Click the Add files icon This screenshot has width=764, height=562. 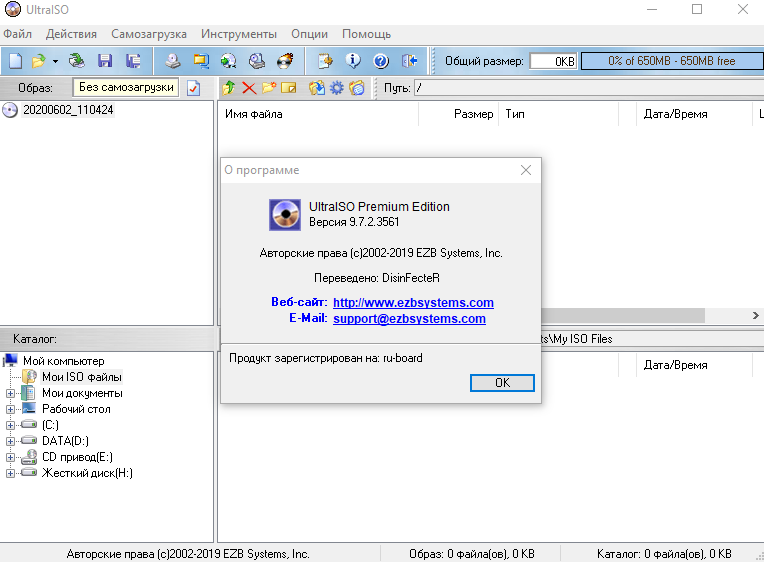[317, 88]
